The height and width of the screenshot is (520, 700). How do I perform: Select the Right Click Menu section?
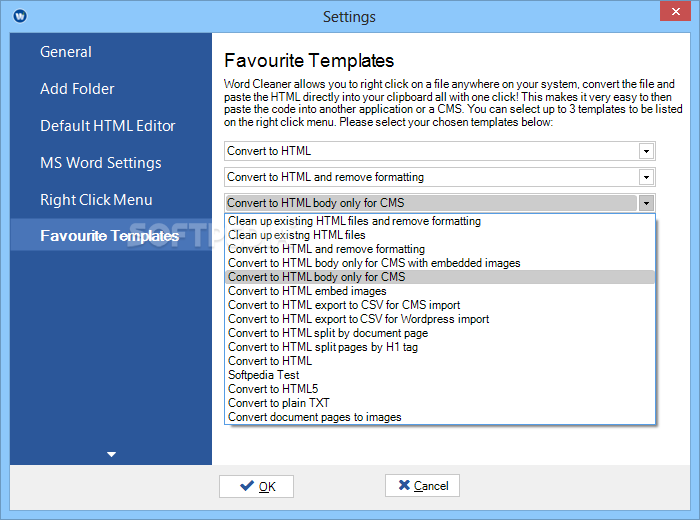tap(96, 200)
